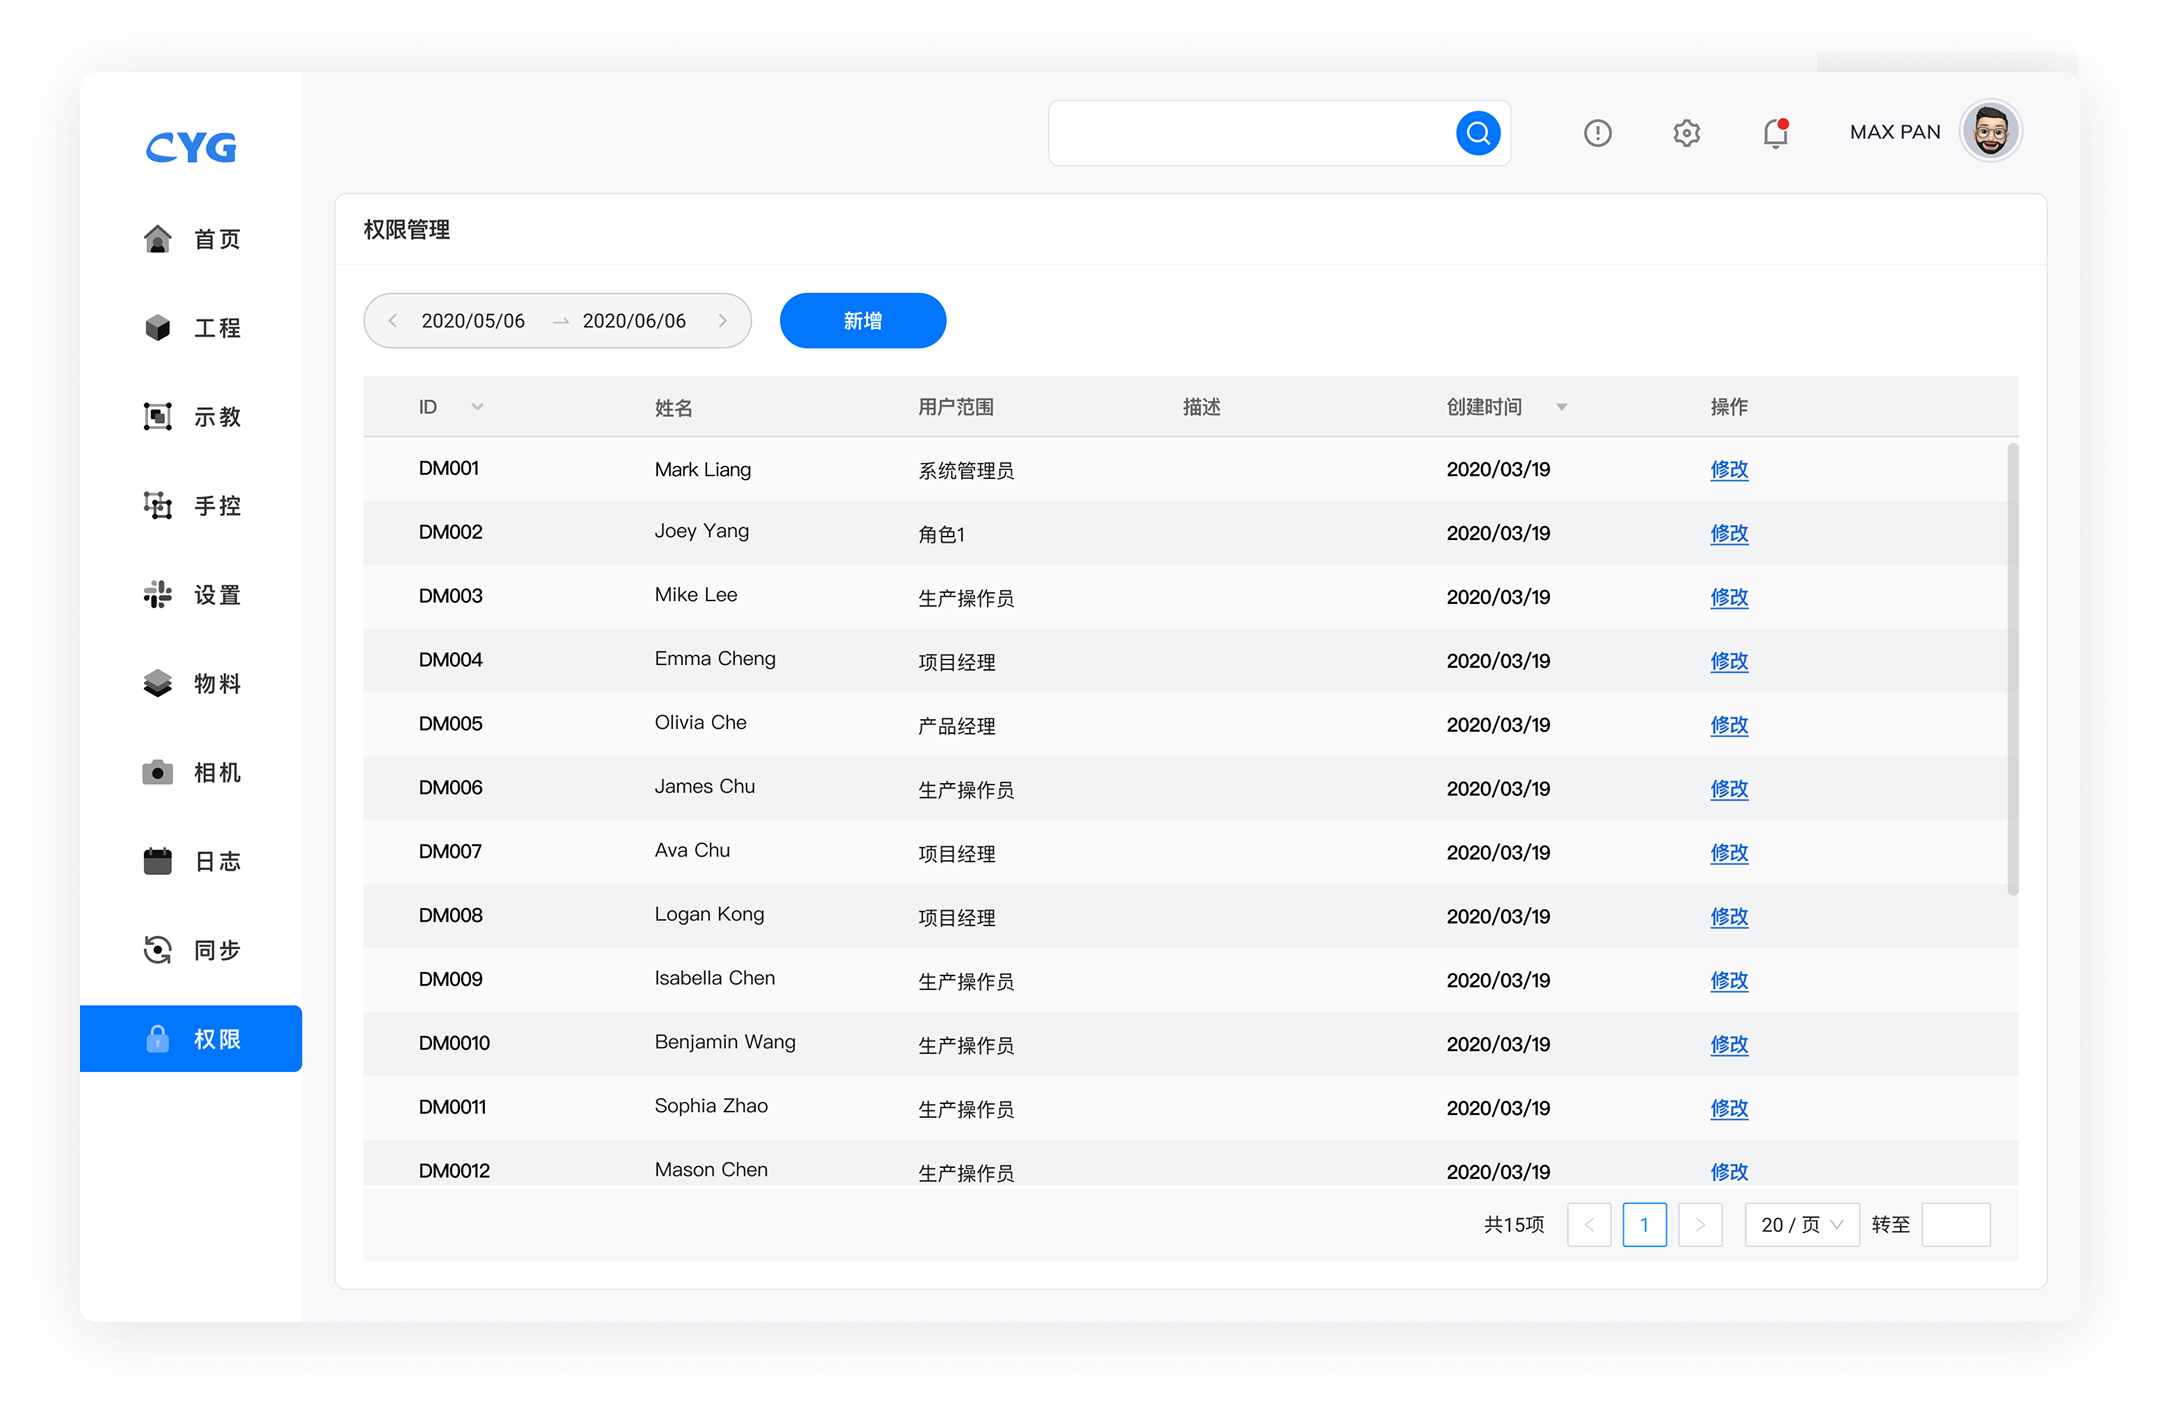The width and height of the screenshot is (2160, 1410).
Task: Click 共15项 total count text
Action: 1514,1225
